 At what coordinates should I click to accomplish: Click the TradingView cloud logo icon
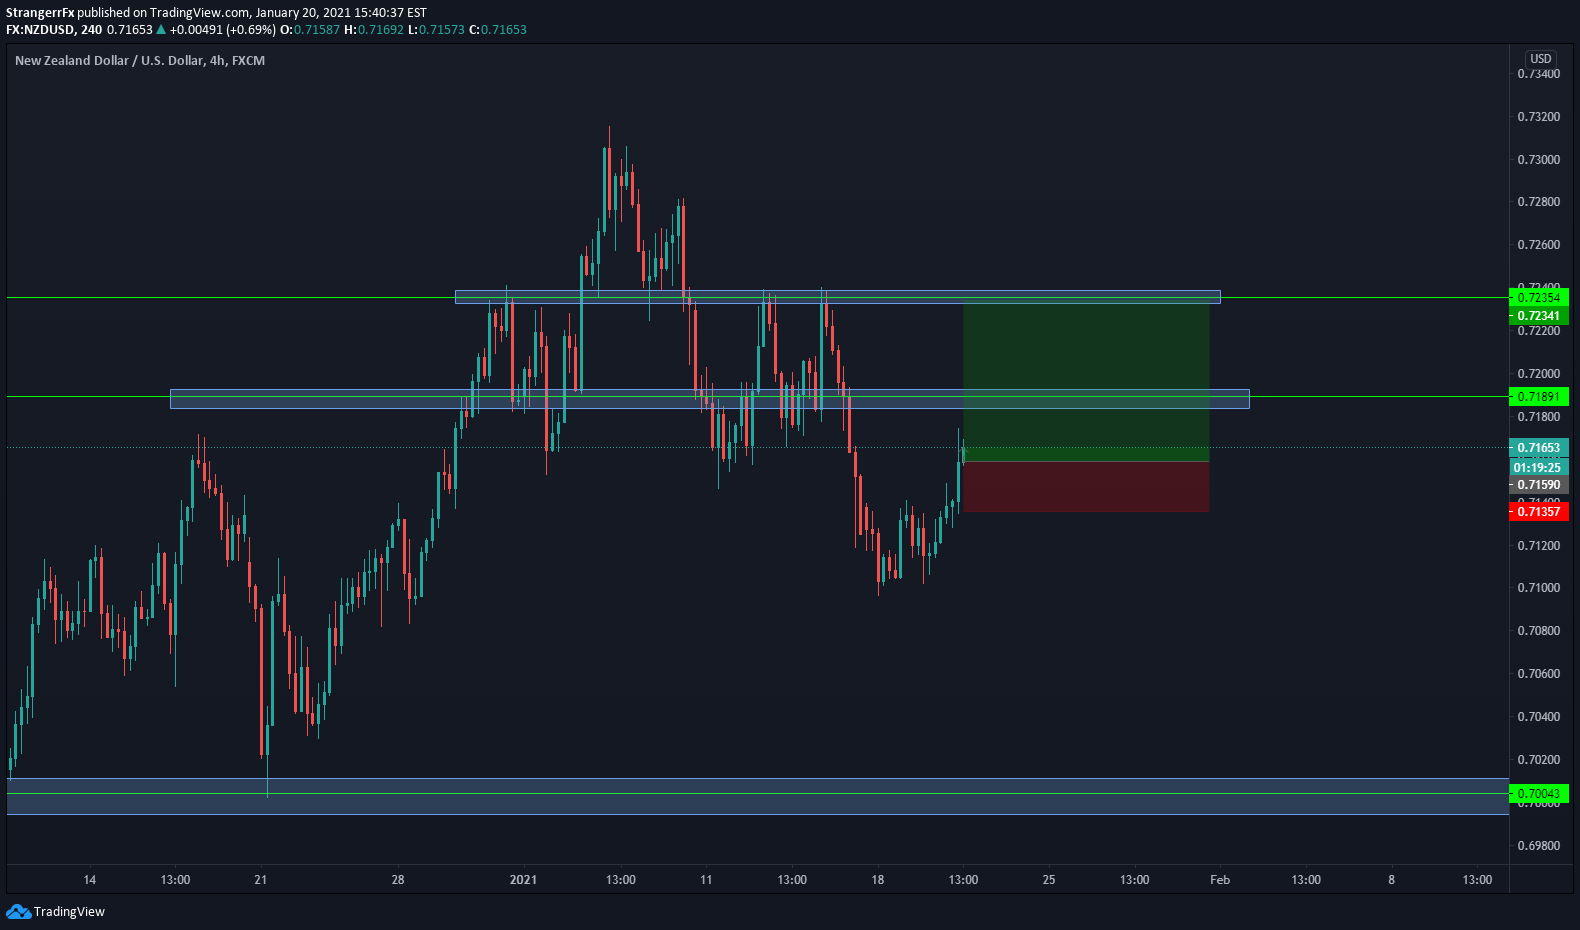18,911
